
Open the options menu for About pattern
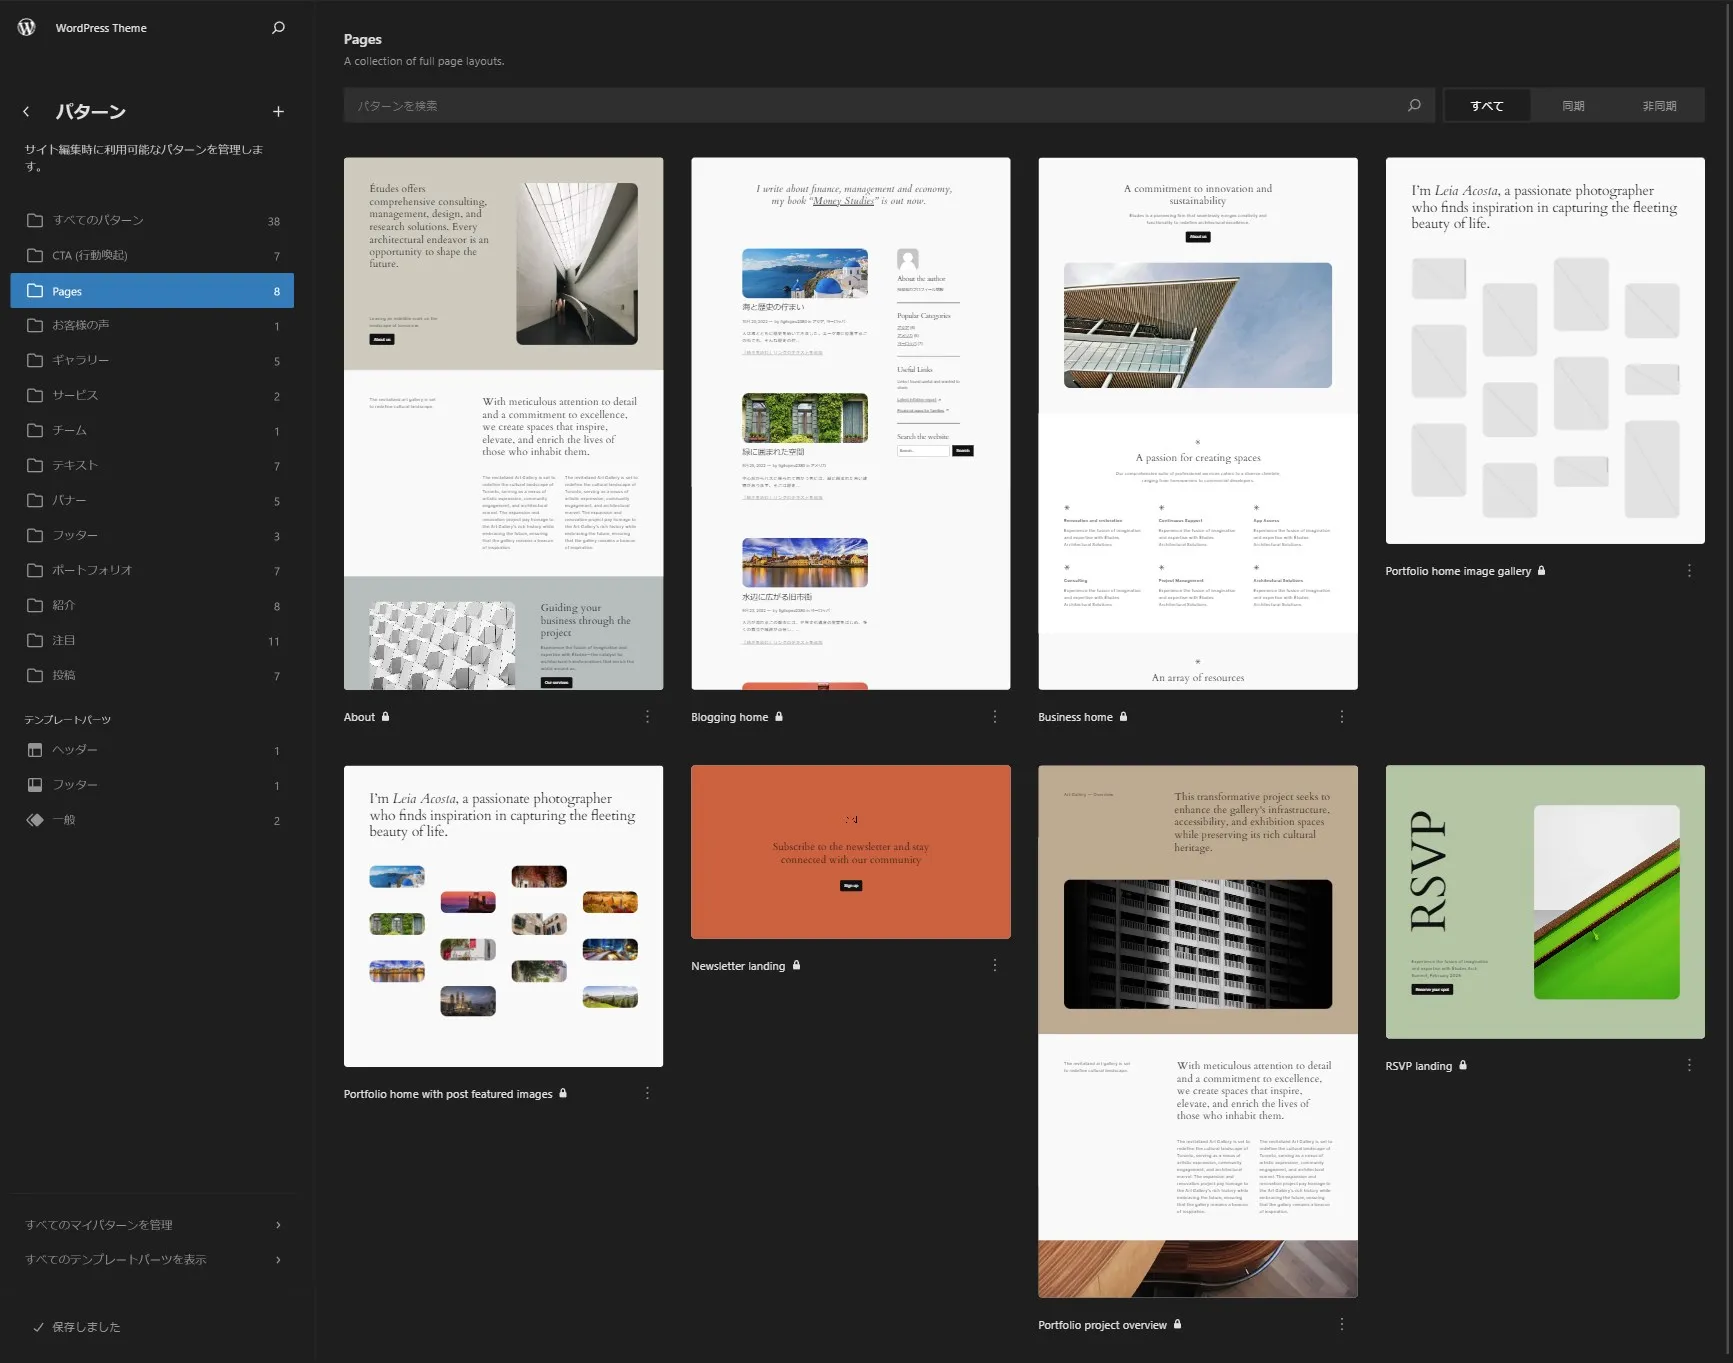647,717
